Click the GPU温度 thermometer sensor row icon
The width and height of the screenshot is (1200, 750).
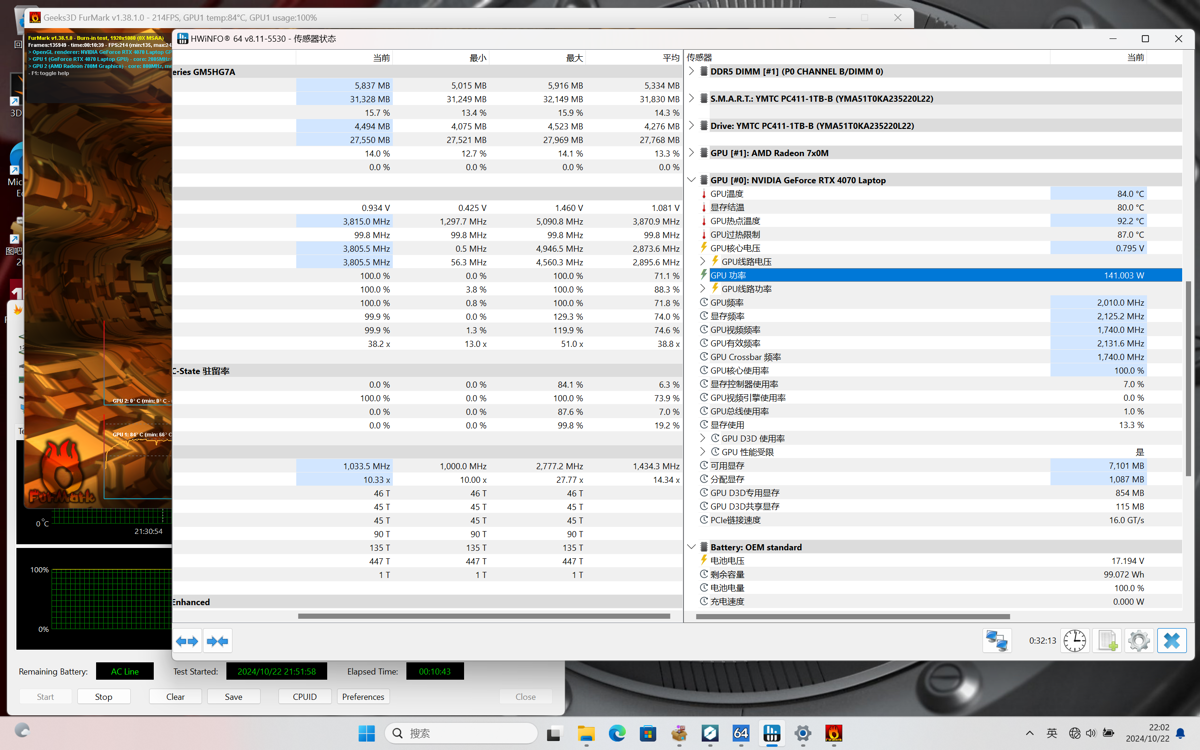[704, 194]
